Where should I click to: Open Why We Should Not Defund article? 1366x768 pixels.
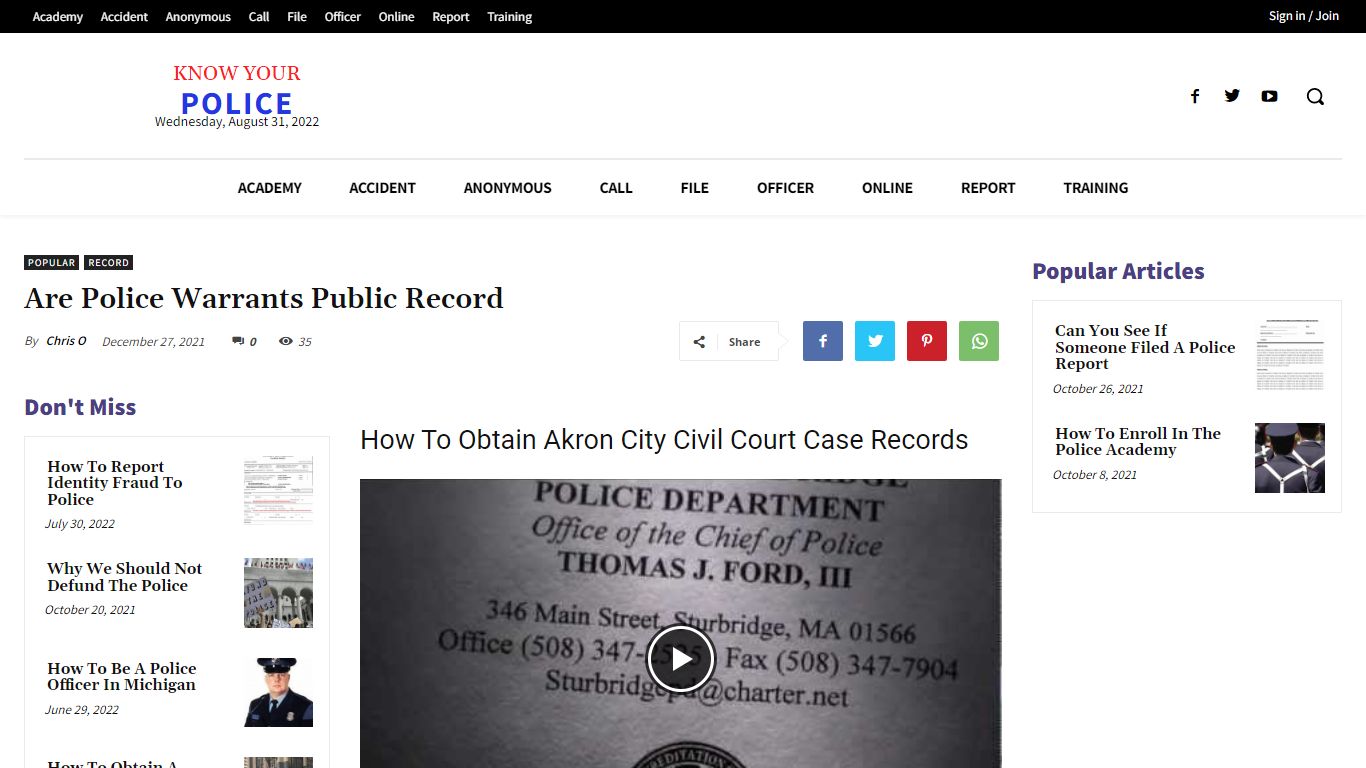[x=124, y=577]
